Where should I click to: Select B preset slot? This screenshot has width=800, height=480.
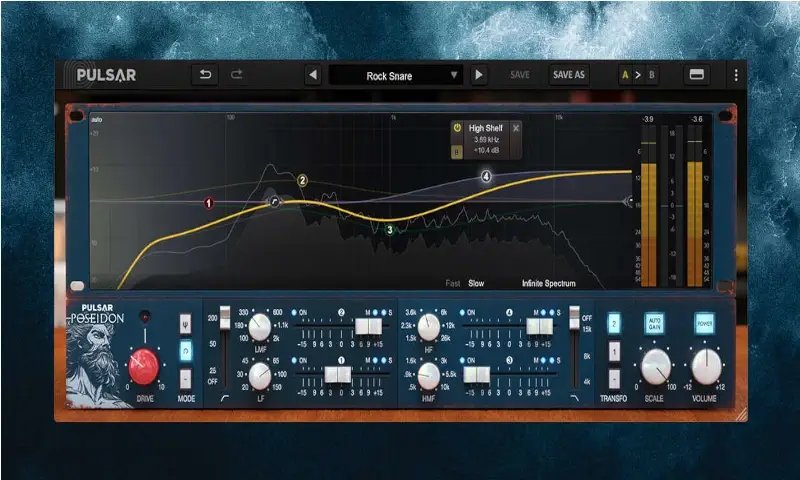pos(652,75)
